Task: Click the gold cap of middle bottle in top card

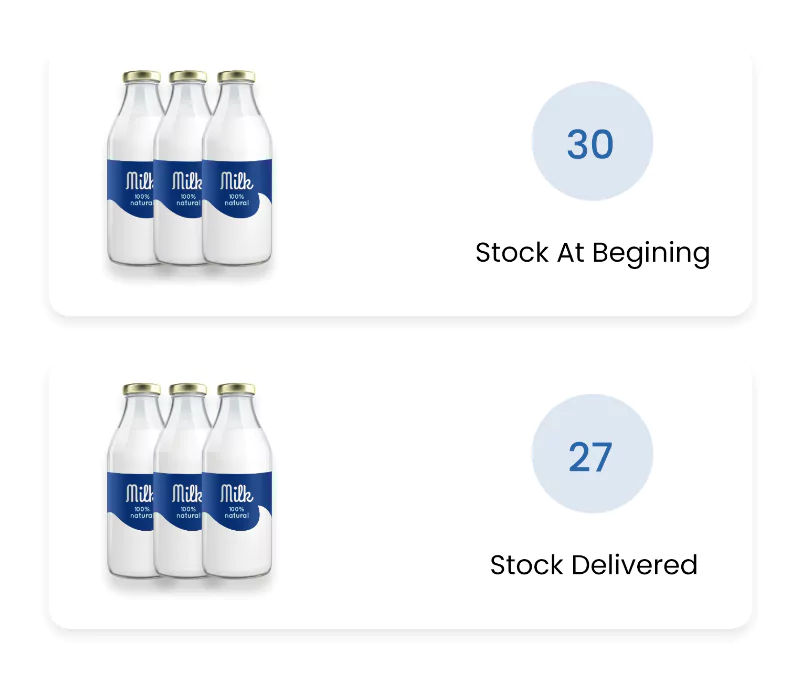Action: tap(188, 77)
